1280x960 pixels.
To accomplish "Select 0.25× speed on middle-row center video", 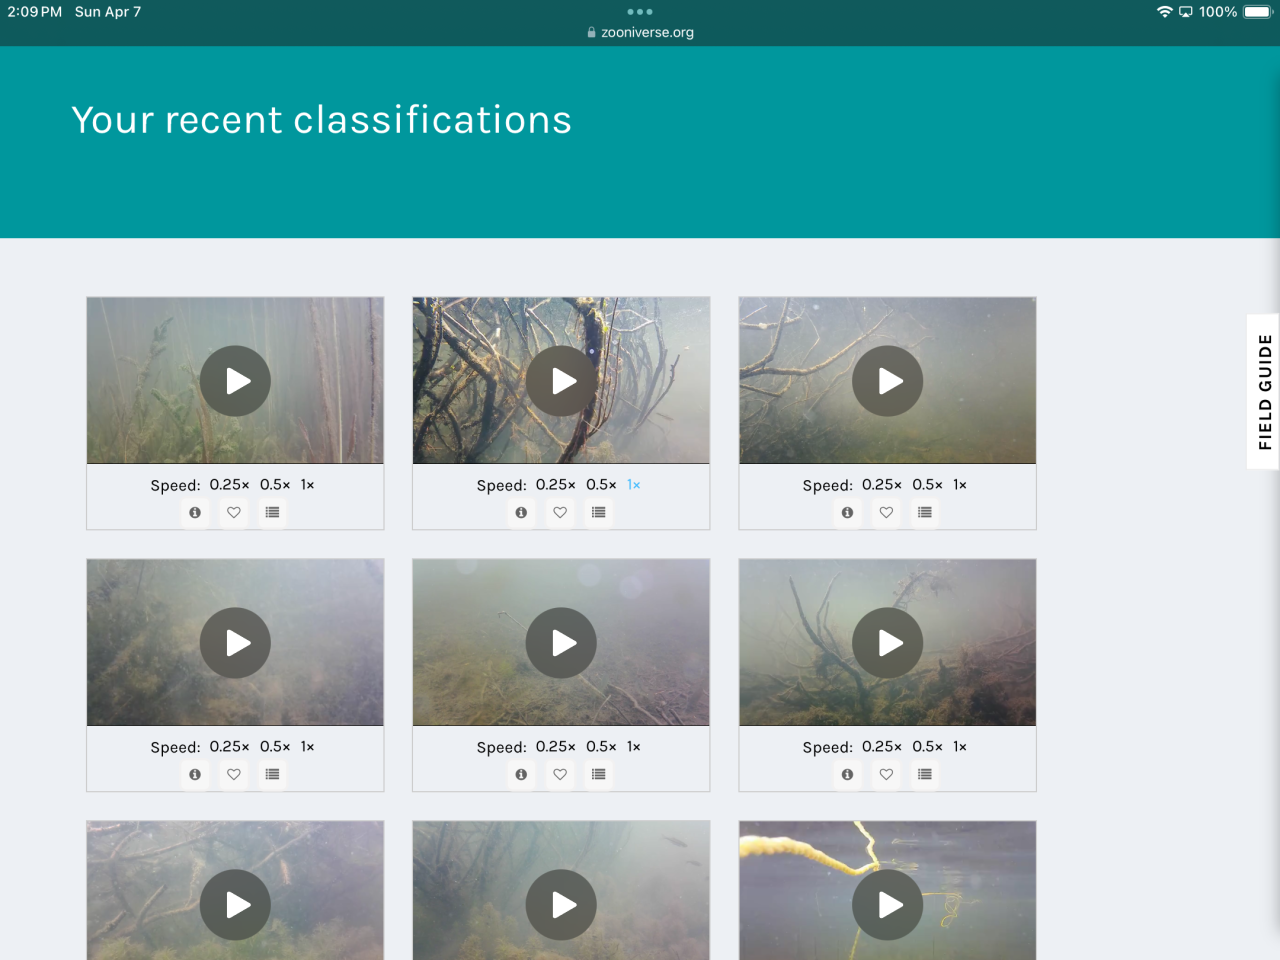I will [555, 747].
